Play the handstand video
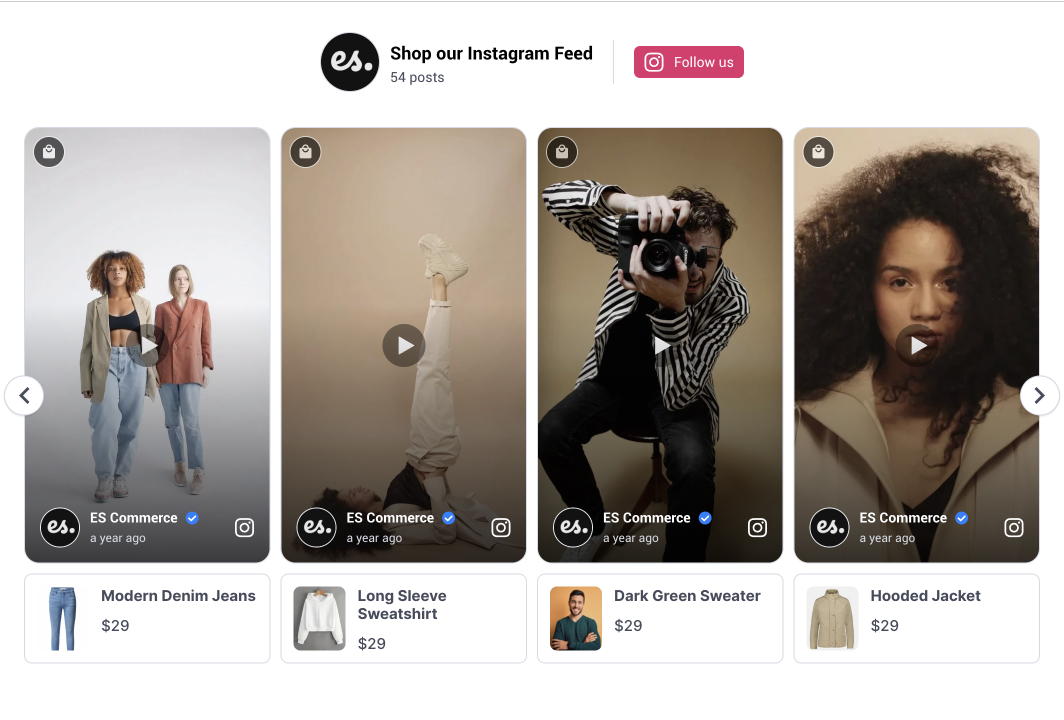 [403, 345]
